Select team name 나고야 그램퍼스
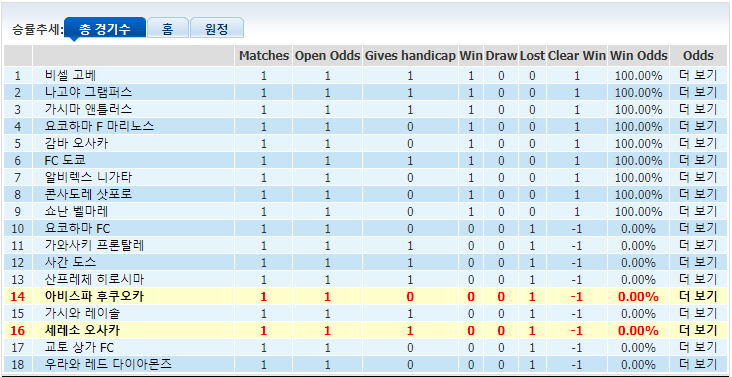Viewport: 732px width, 377px height. pyautogui.click(x=89, y=92)
